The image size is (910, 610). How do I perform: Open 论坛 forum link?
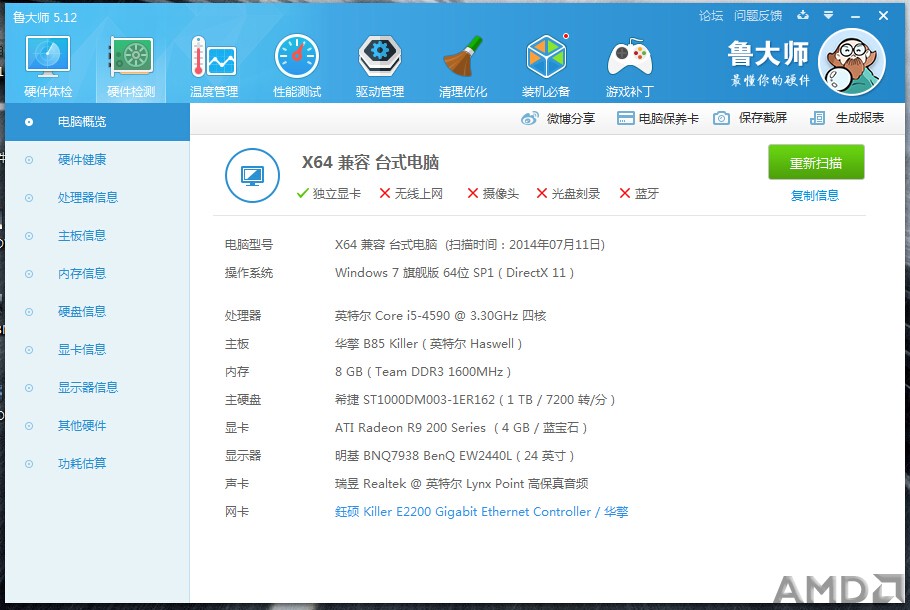tap(711, 16)
